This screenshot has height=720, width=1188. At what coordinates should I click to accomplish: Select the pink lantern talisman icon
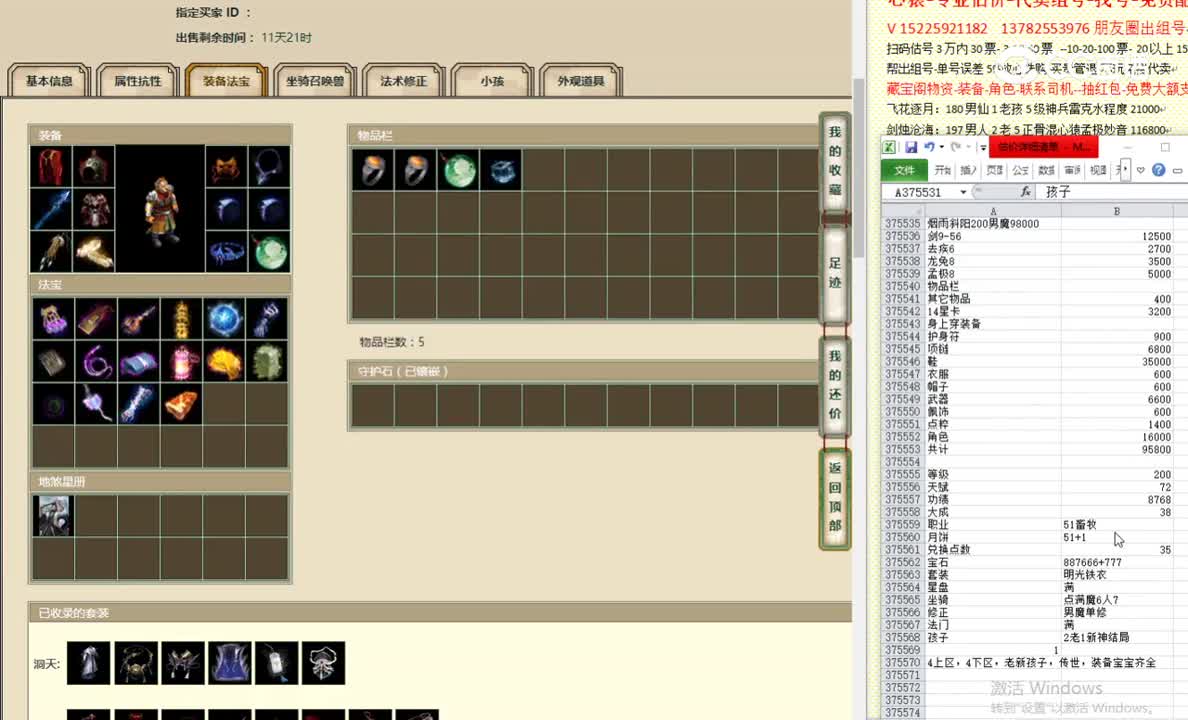click(182, 362)
